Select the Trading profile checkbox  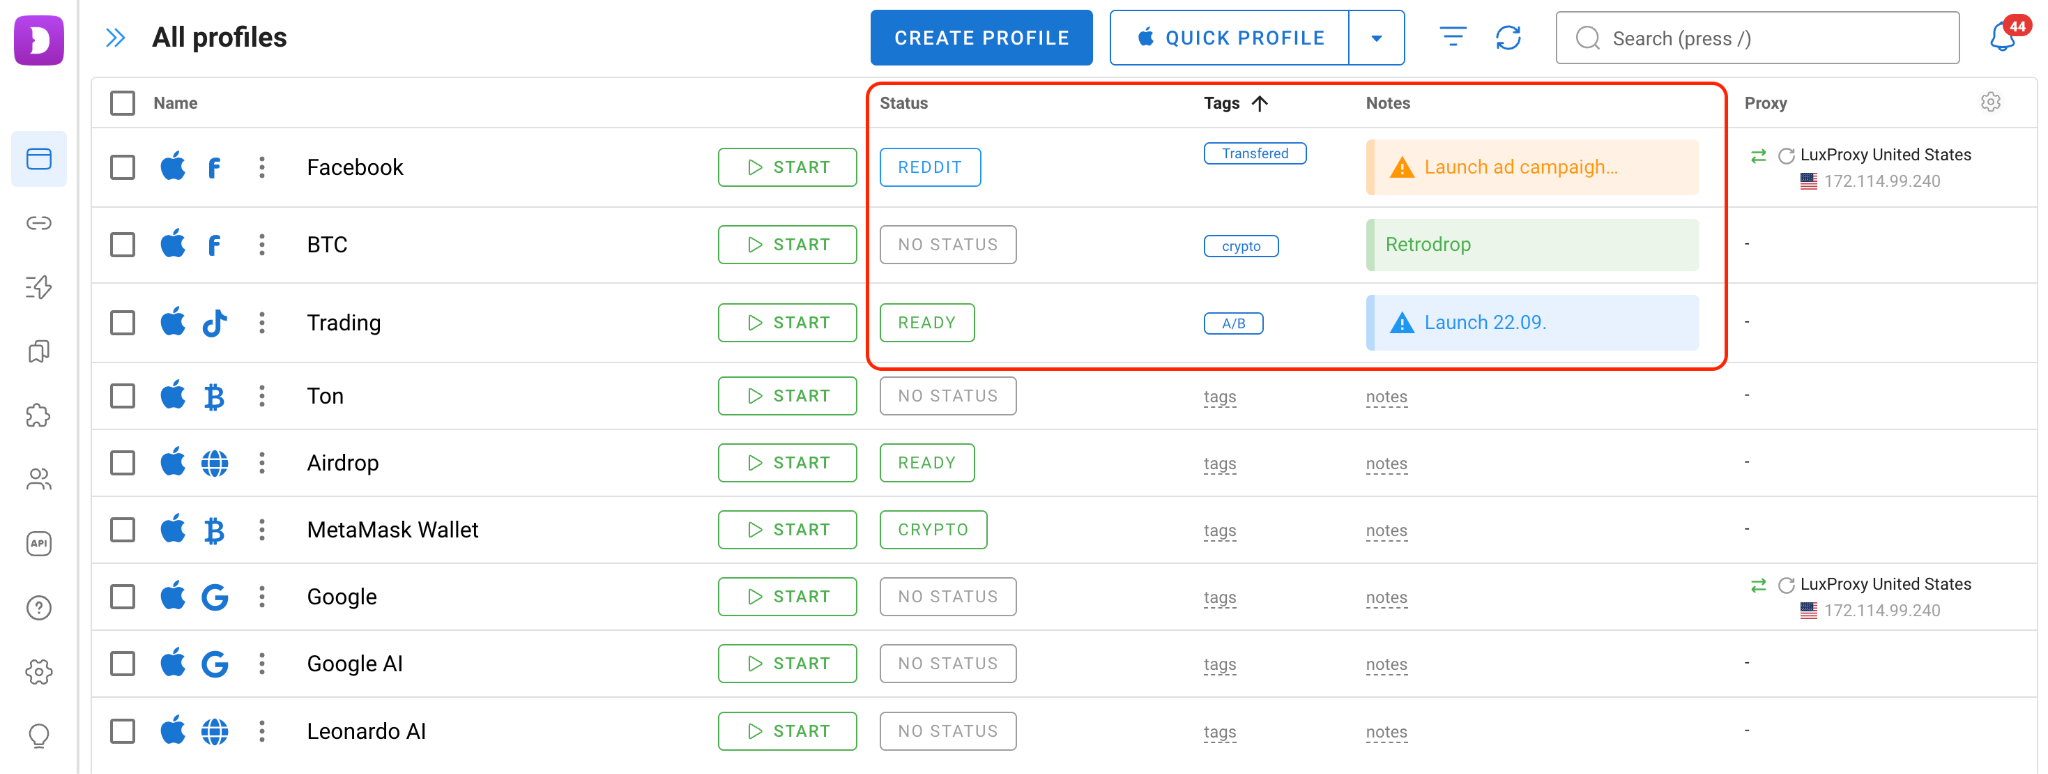[123, 323]
